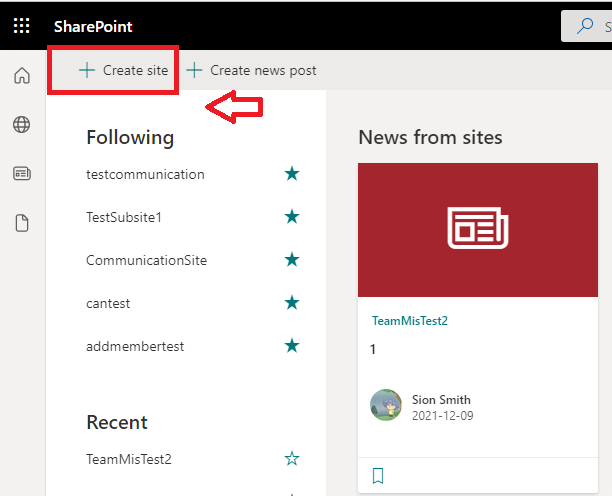
Task: Click the SharePoint title link
Action: click(93, 27)
